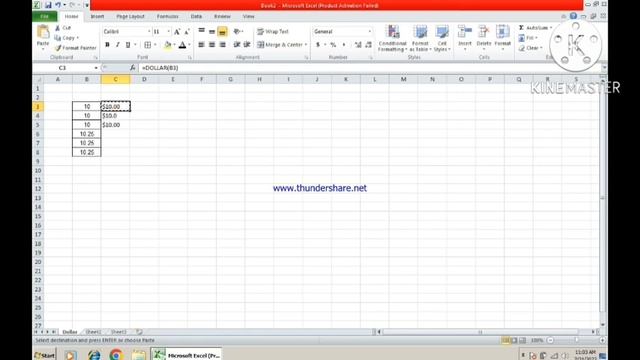Switch to the View tab
Screen dimensions: 640x360
point(248,16)
